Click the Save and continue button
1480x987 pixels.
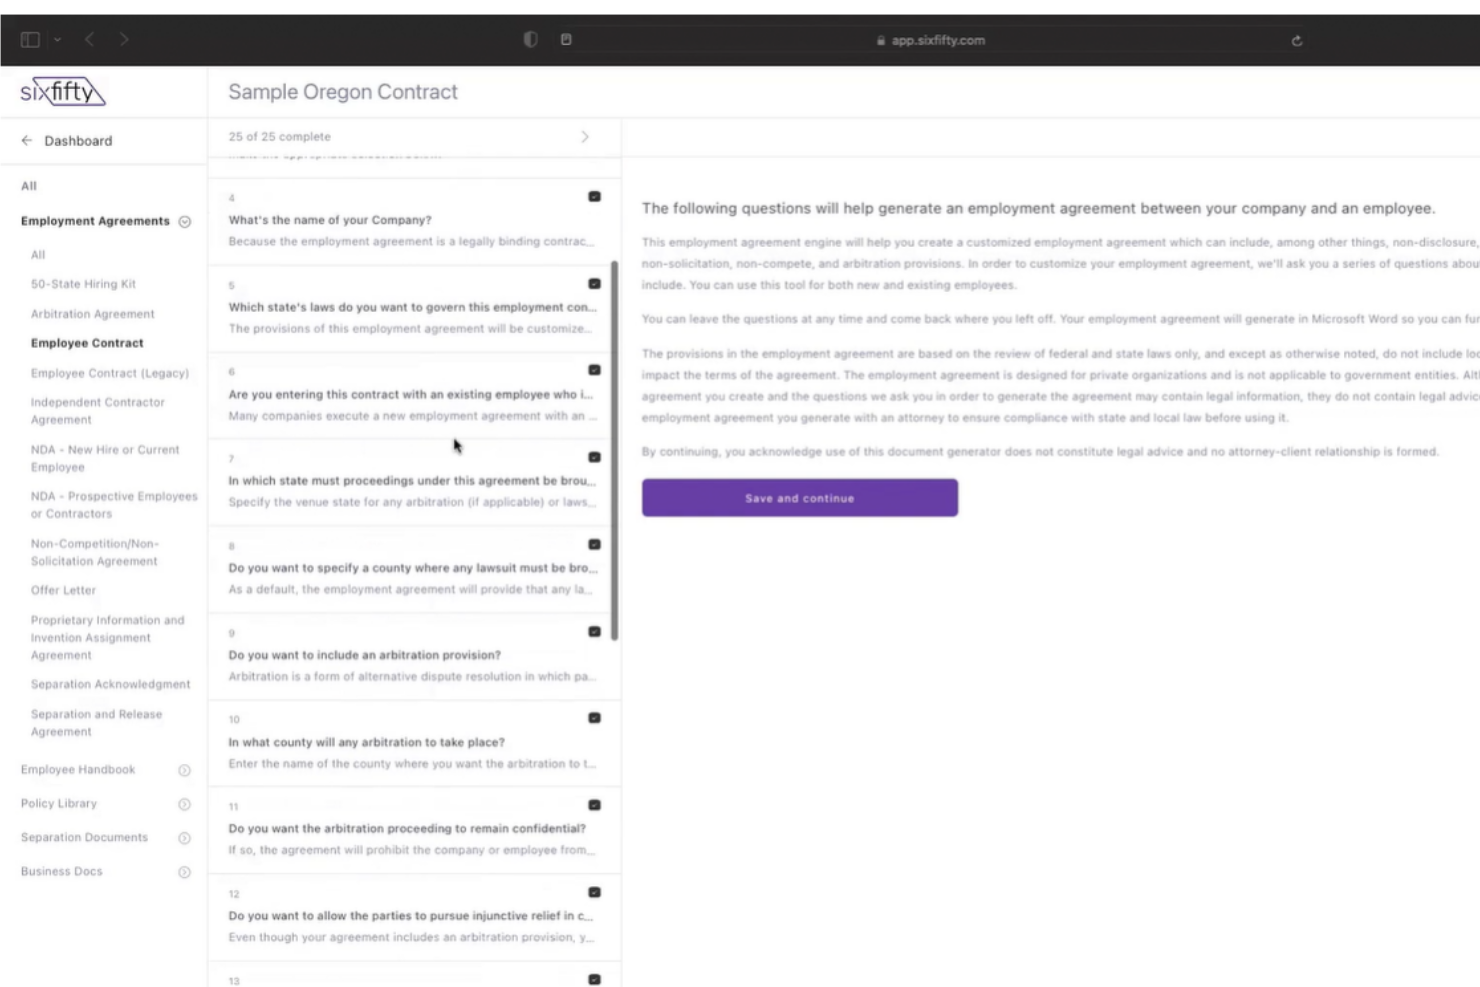point(799,498)
